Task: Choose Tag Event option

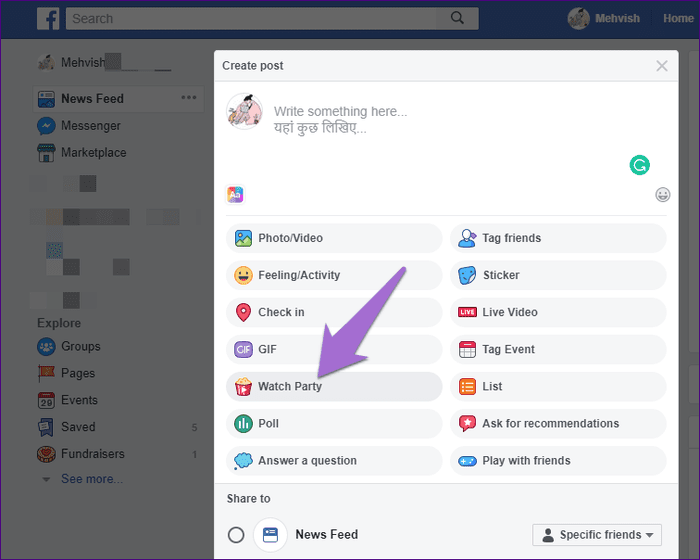Action: click(558, 349)
